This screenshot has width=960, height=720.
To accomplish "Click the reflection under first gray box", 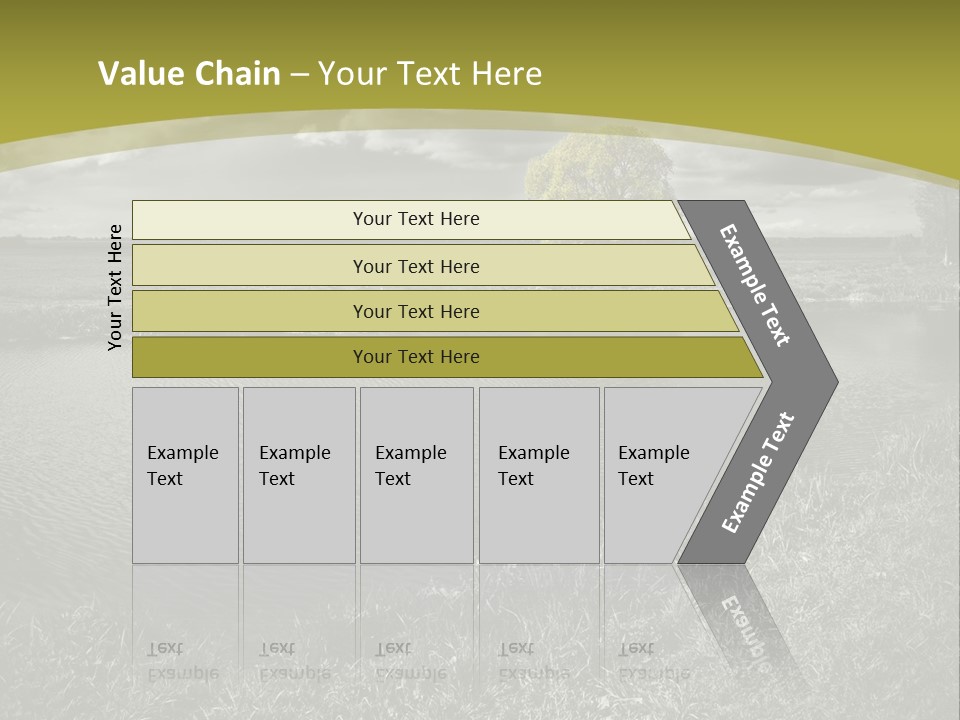I will (185, 640).
